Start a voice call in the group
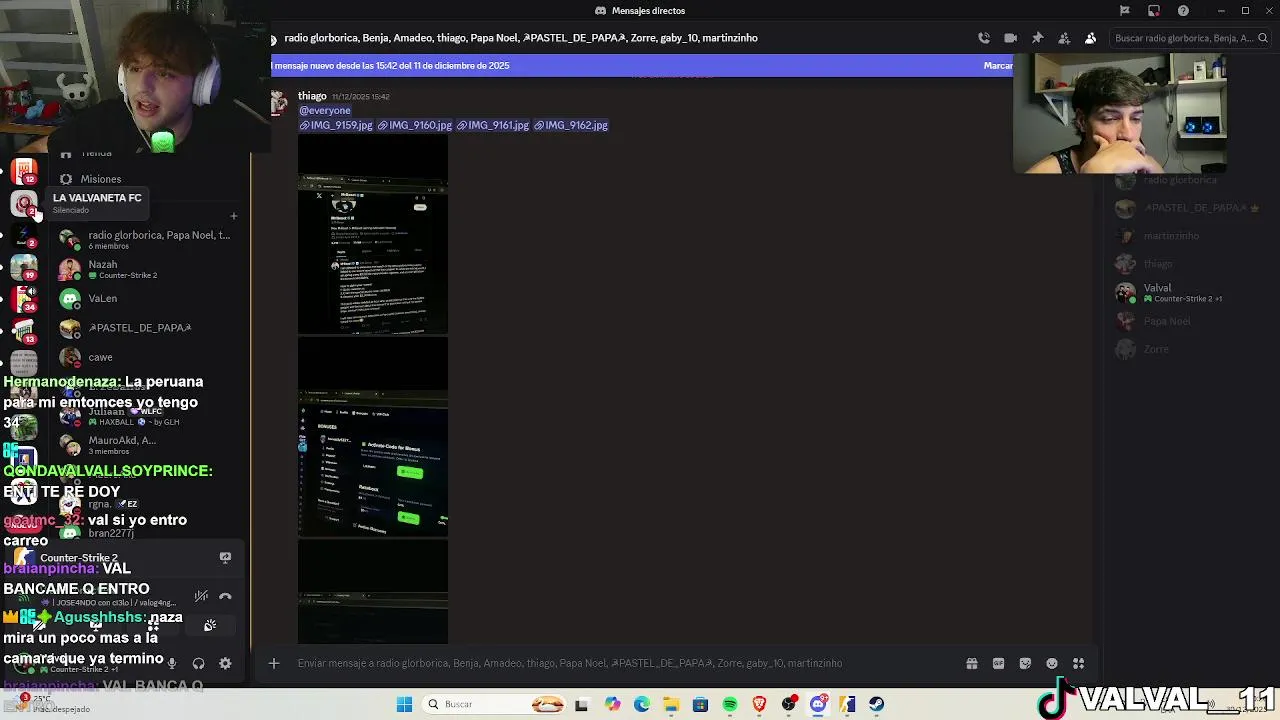1280x720 pixels. [x=984, y=38]
